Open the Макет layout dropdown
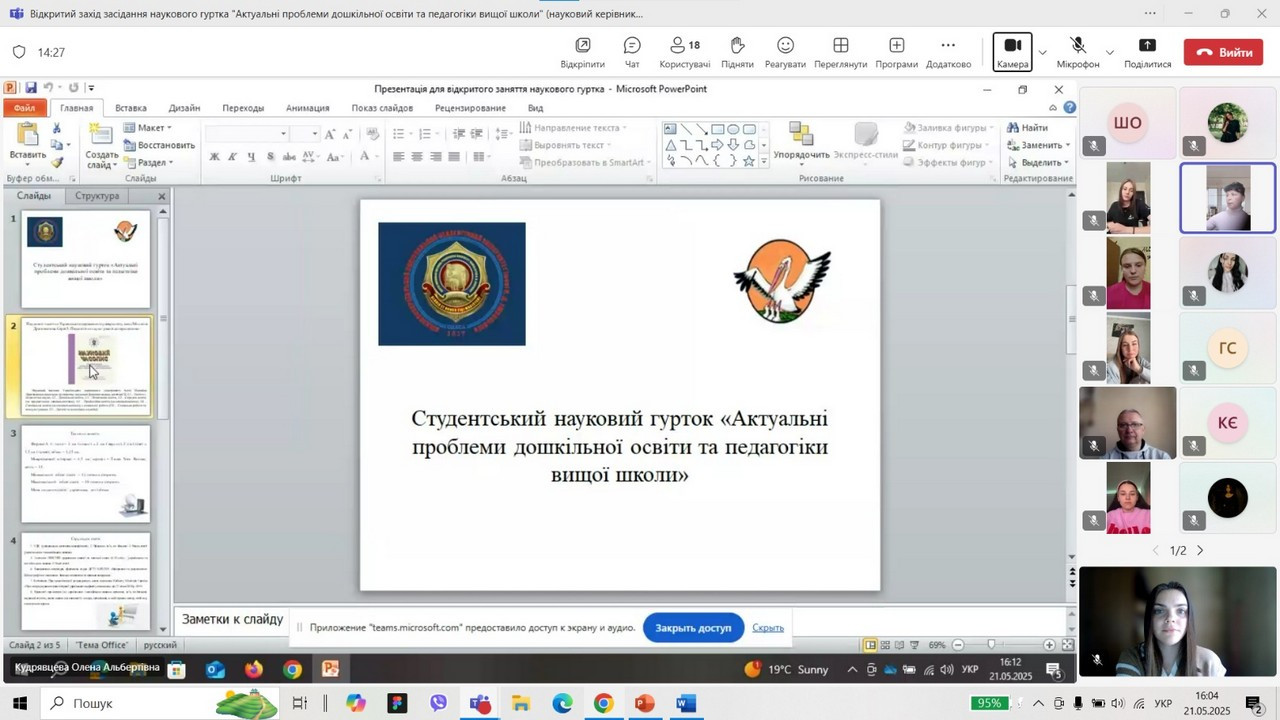This screenshot has width=1280, height=720. coord(152,128)
